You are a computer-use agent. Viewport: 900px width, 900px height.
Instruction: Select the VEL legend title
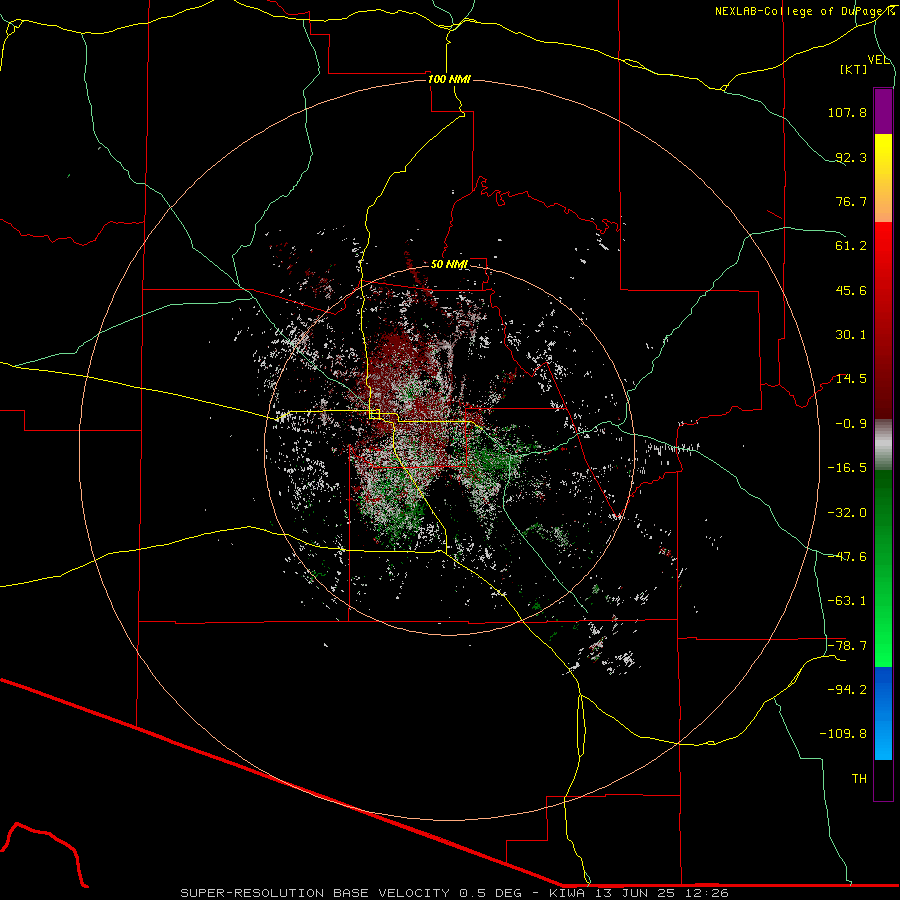tap(878, 60)
